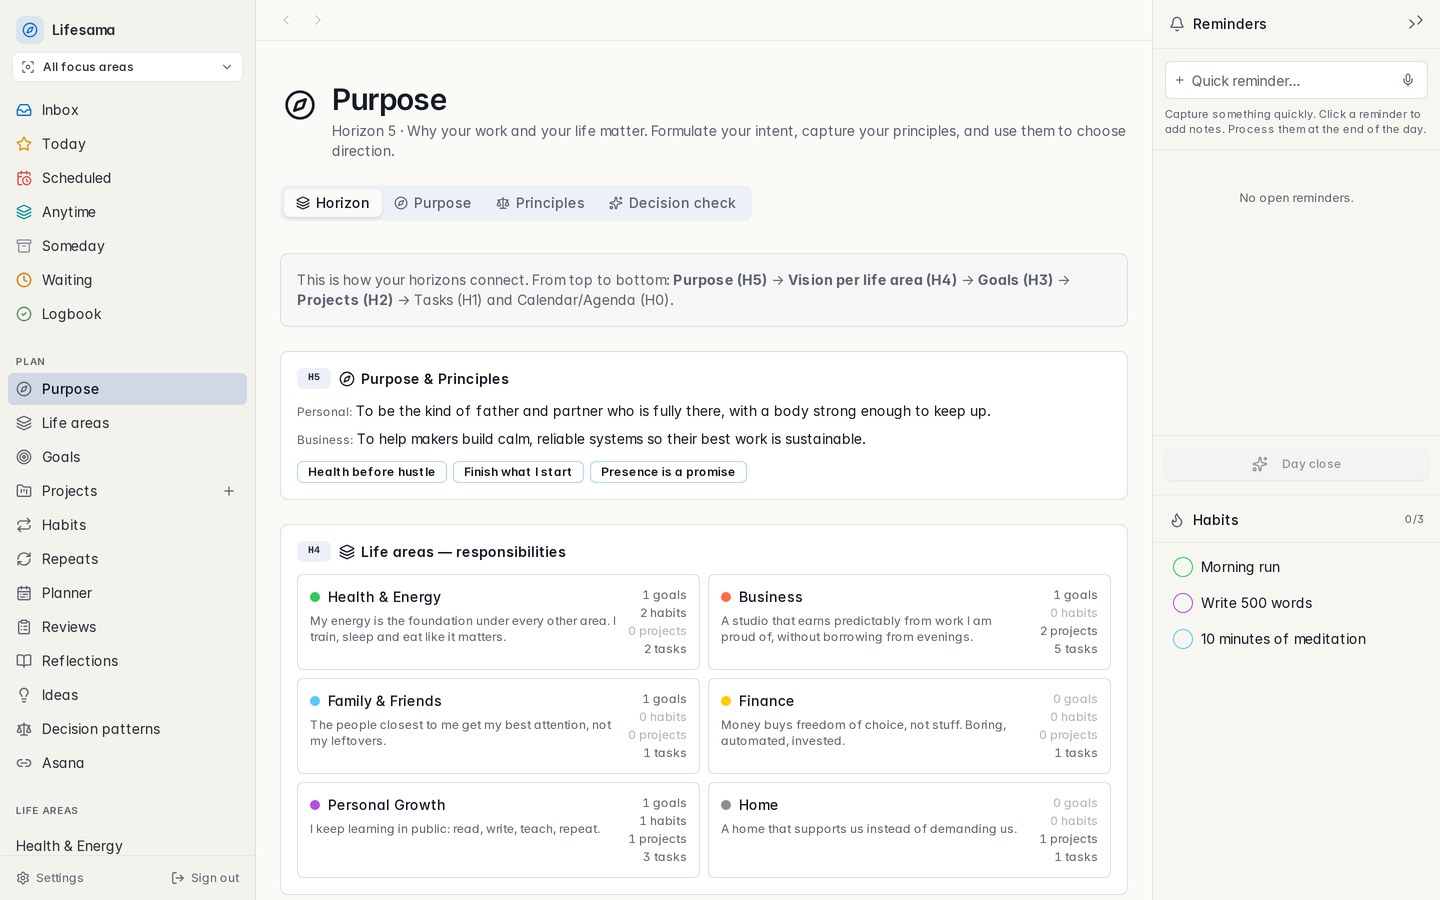
Task: Complete the 10 minutes of meditation habit
Action: tap(1183, 639)
